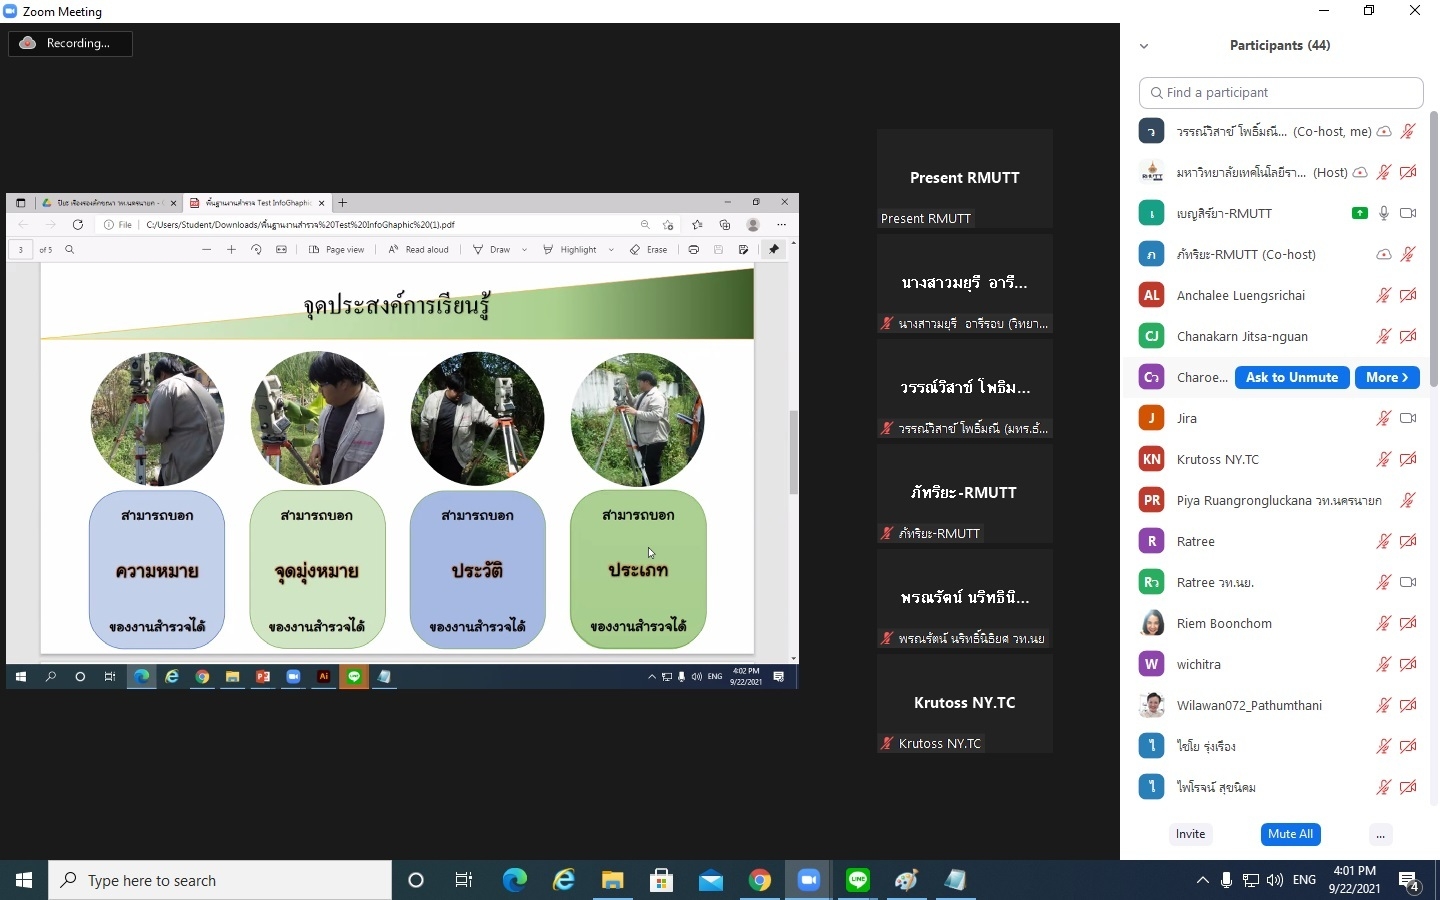This screenshot has width=1440, height=900.
Task: Select the Krutoss NY.TC video tile
Action: click(964, 704)
